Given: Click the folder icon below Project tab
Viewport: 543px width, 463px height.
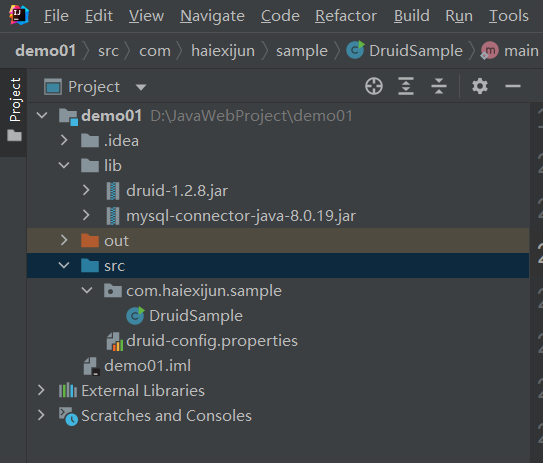Looking at the screenshot, I should point(15,135).
